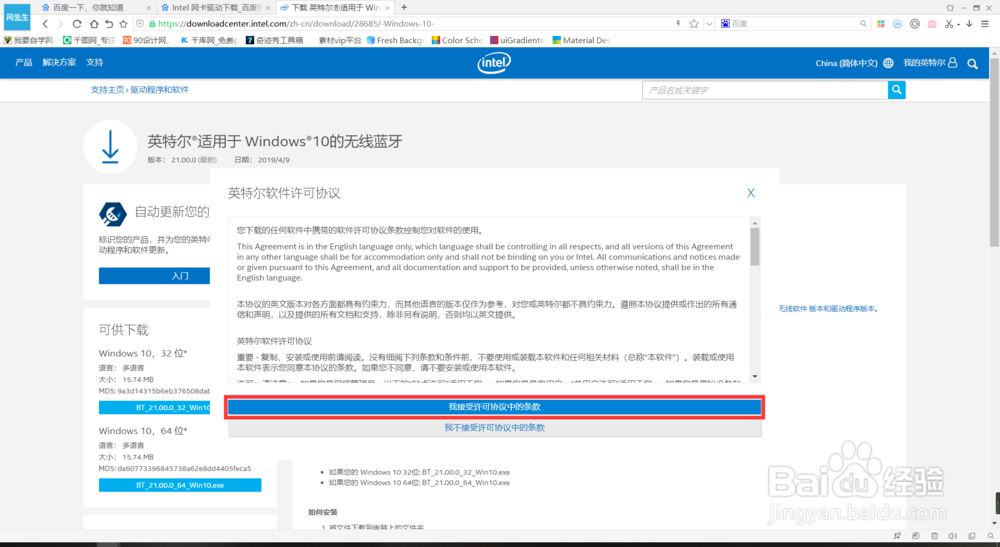Switch to the Intel 网卡驱动下载 tab
This screenshot has height=547, width=1000.
214,8
